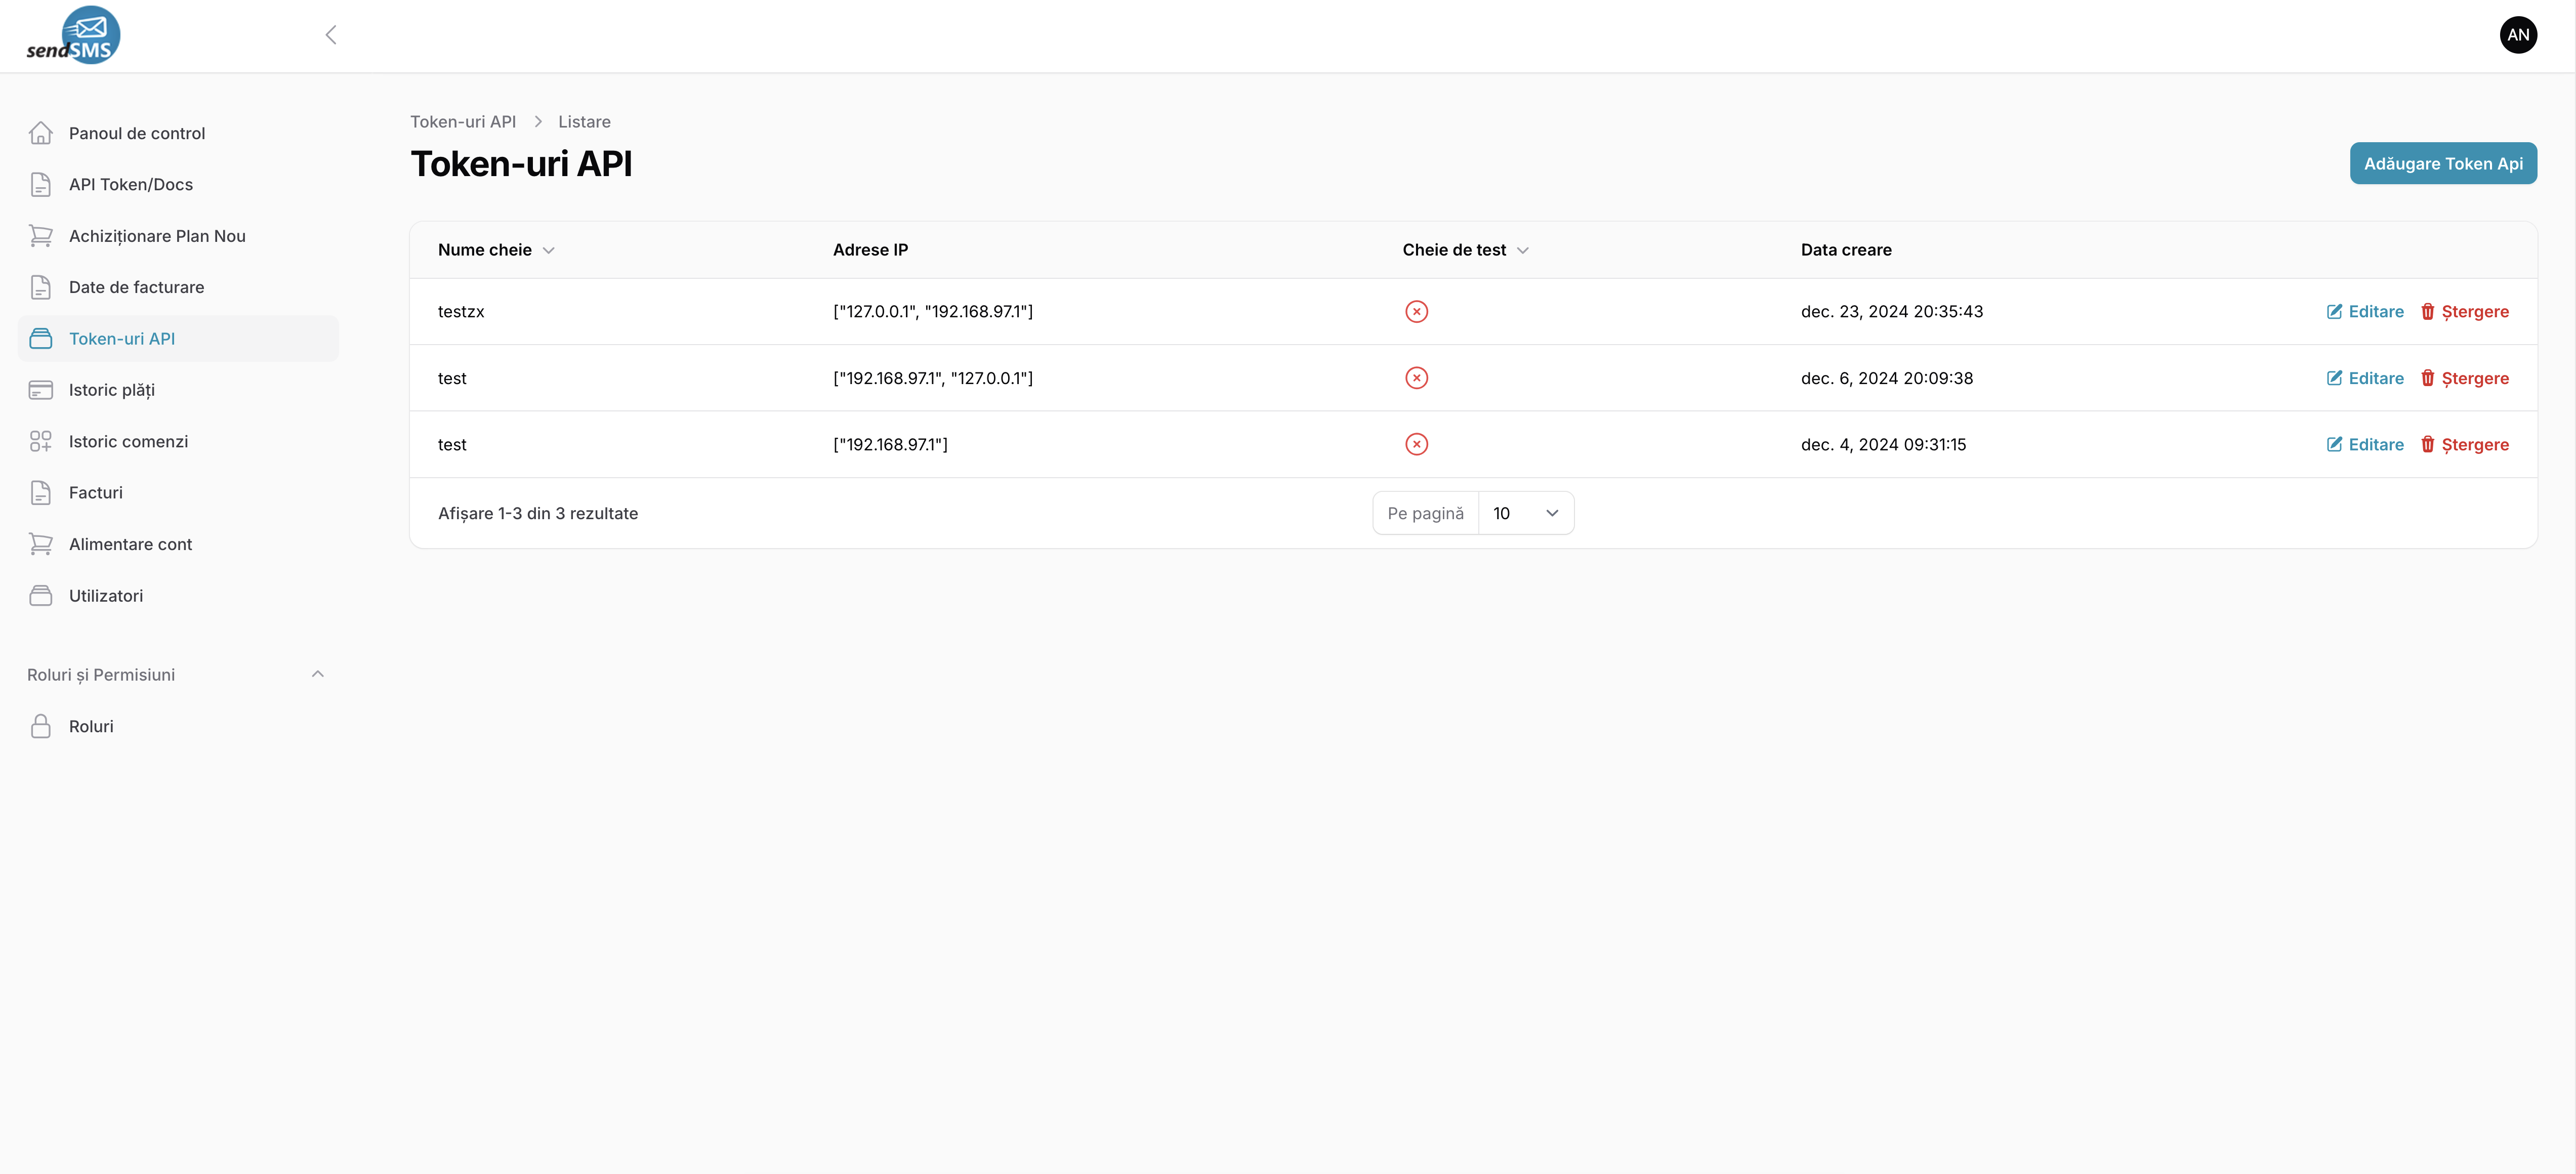Click the Achiziționare Plan Nou cart icon

coord(41,236)
